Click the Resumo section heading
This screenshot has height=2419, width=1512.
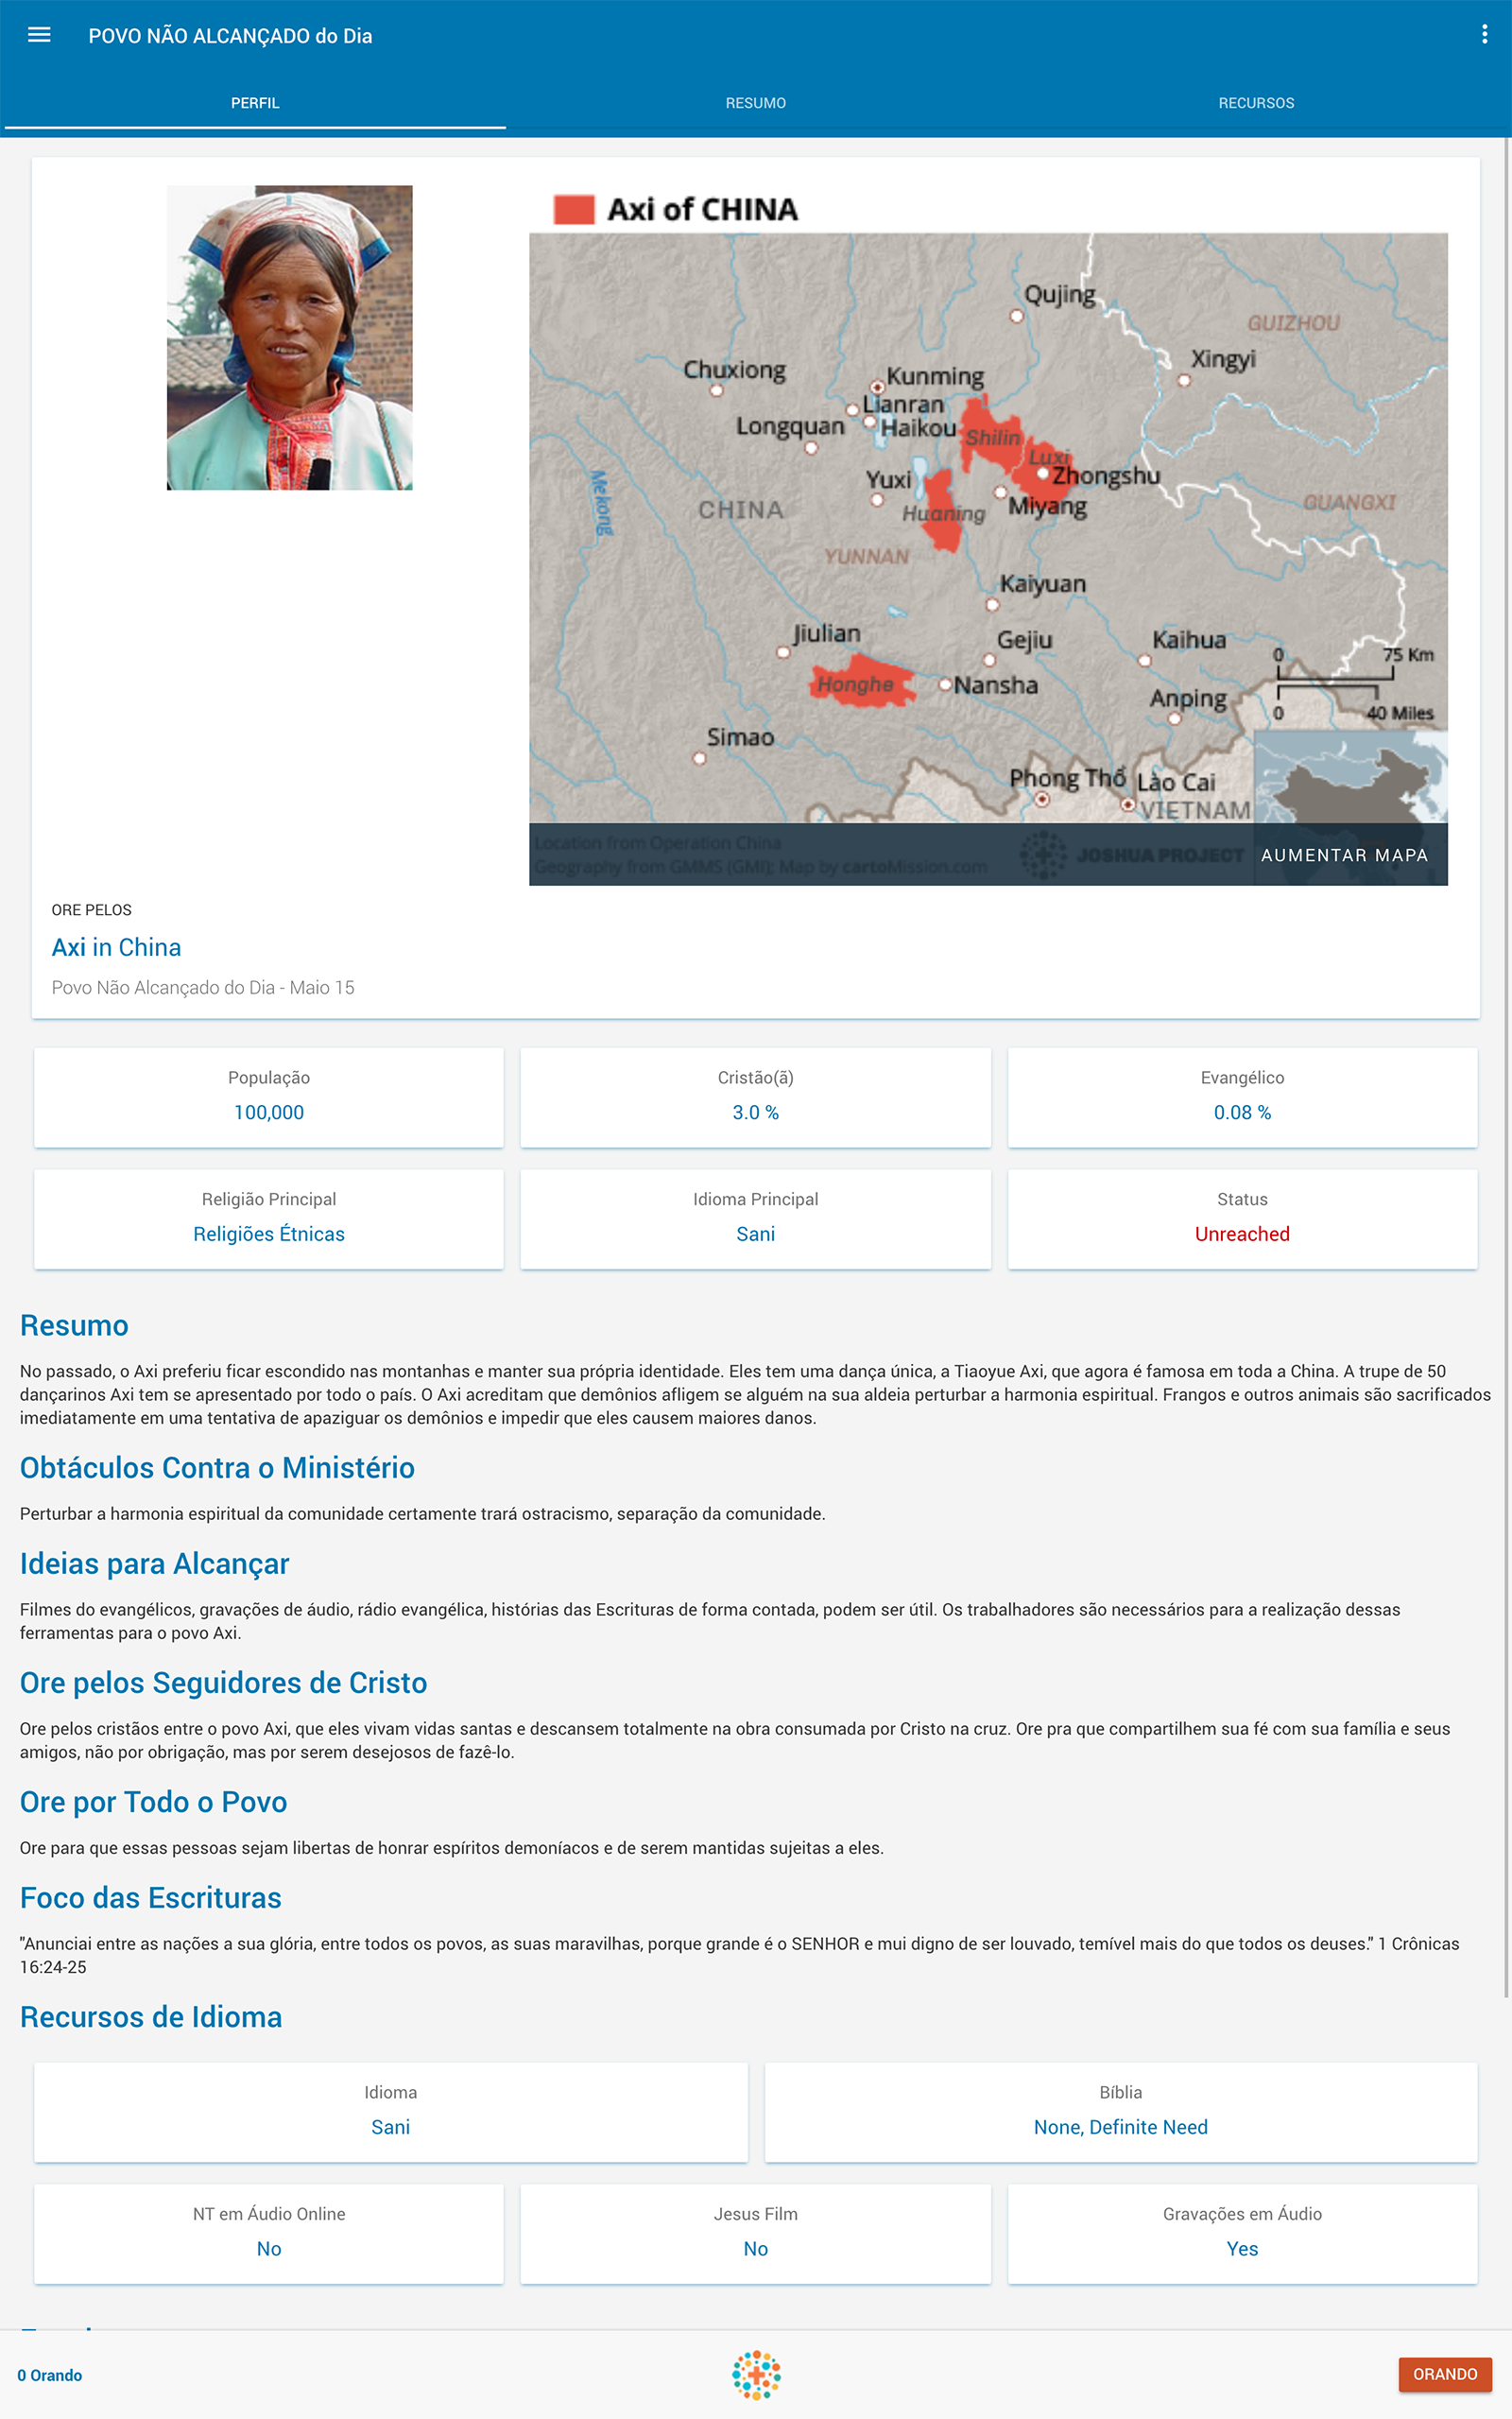pos(74,1325)
